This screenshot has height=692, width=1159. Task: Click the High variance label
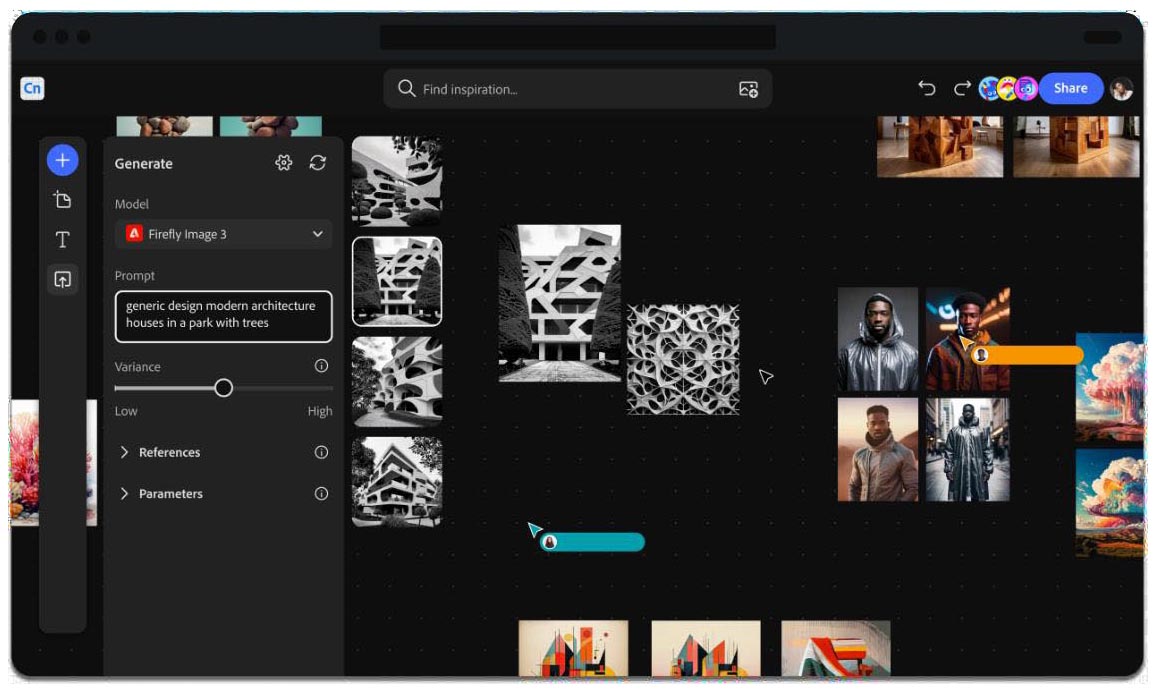320,411
